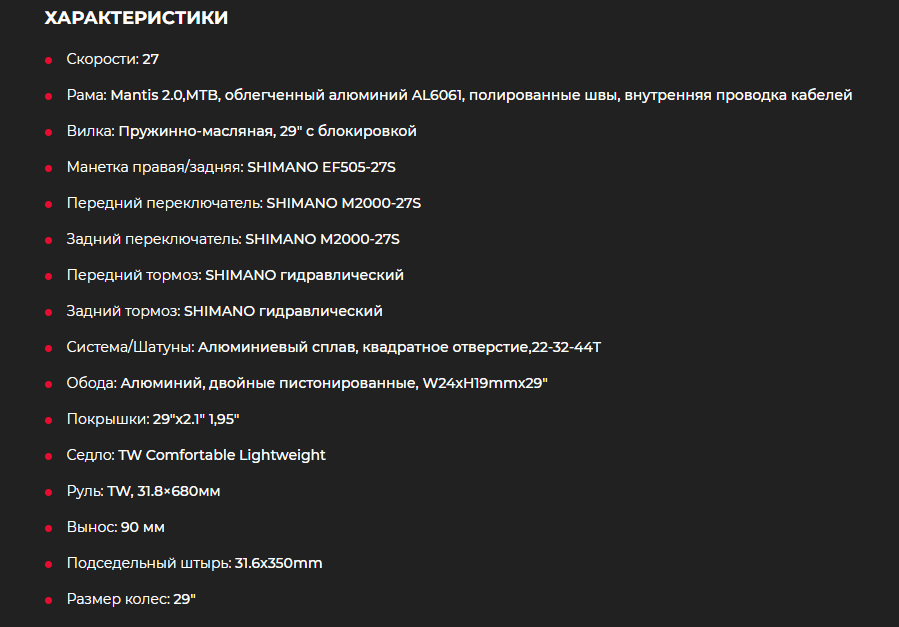Click the SHIMANO EF505-27S shifter text
This screenshot has height=627, width=899.
click(x=321, y=167)
